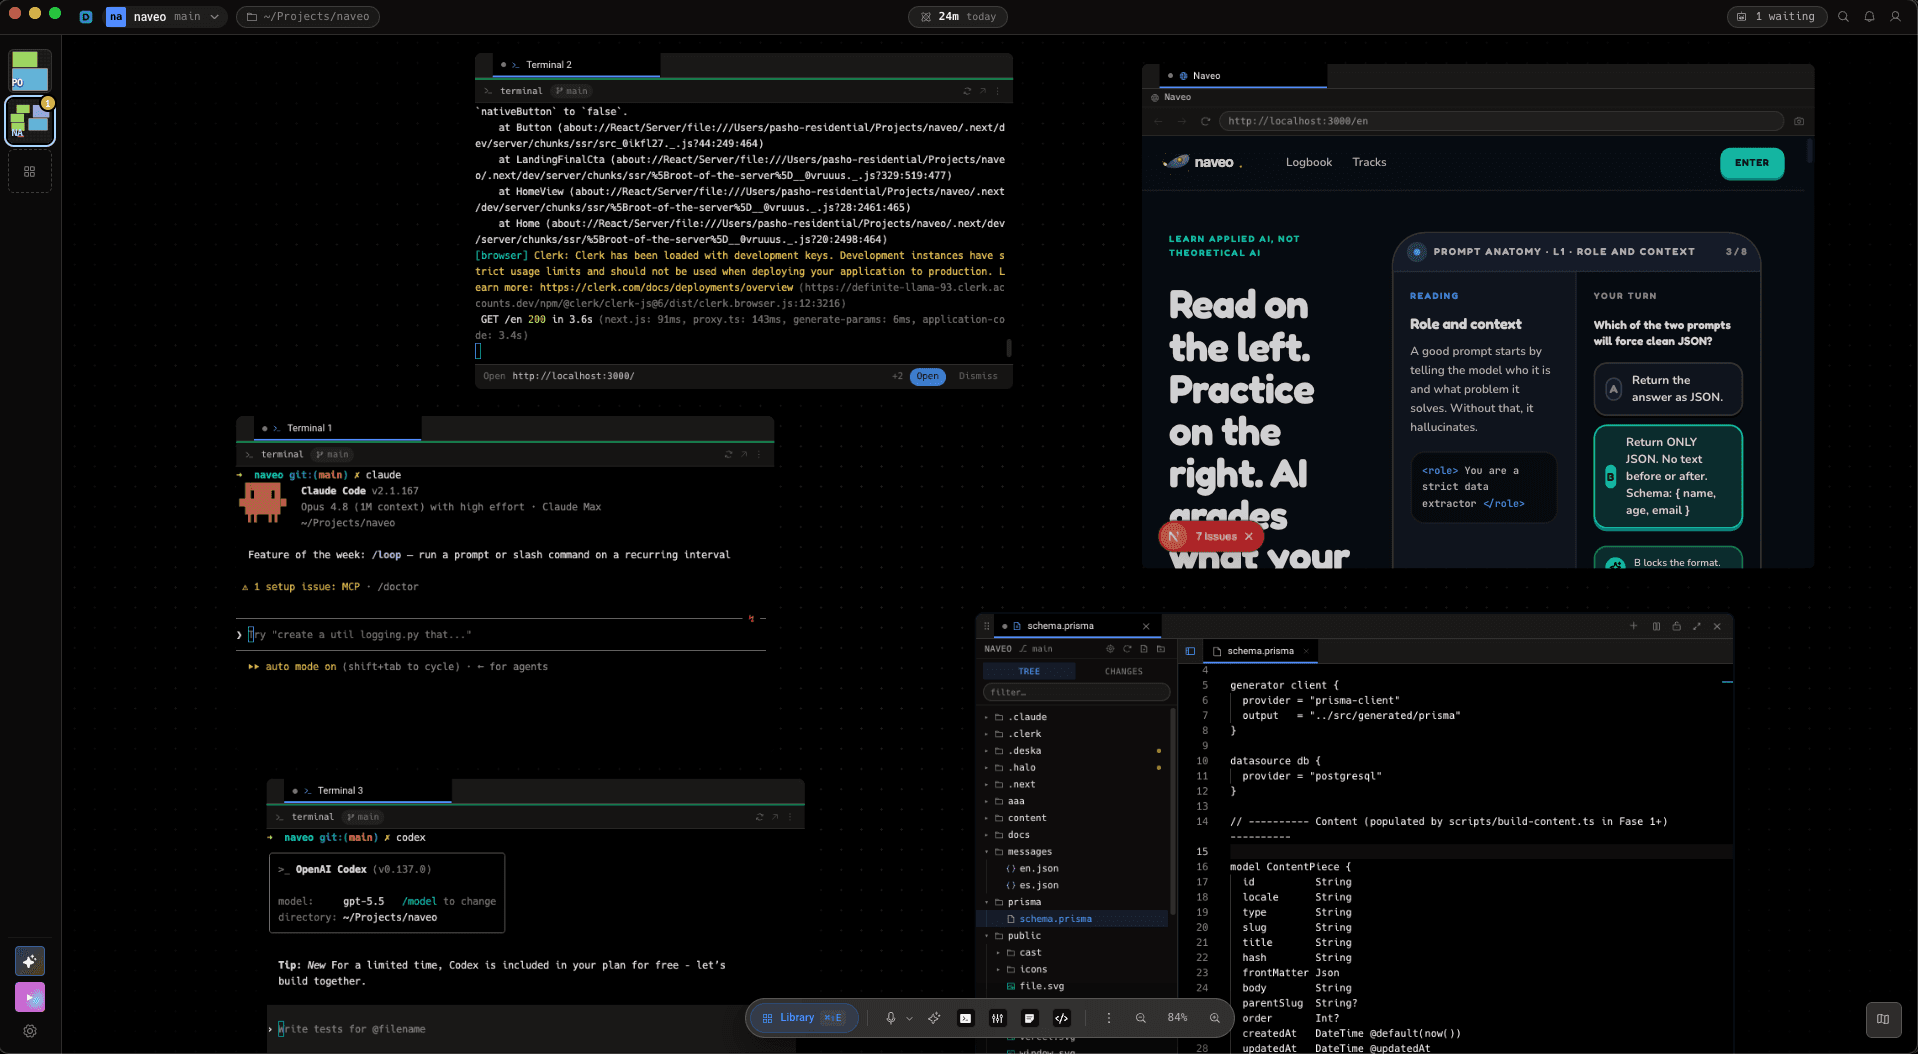Expand the content folder
This screenshot has height=1054, width=1918.
point(1070,818)
